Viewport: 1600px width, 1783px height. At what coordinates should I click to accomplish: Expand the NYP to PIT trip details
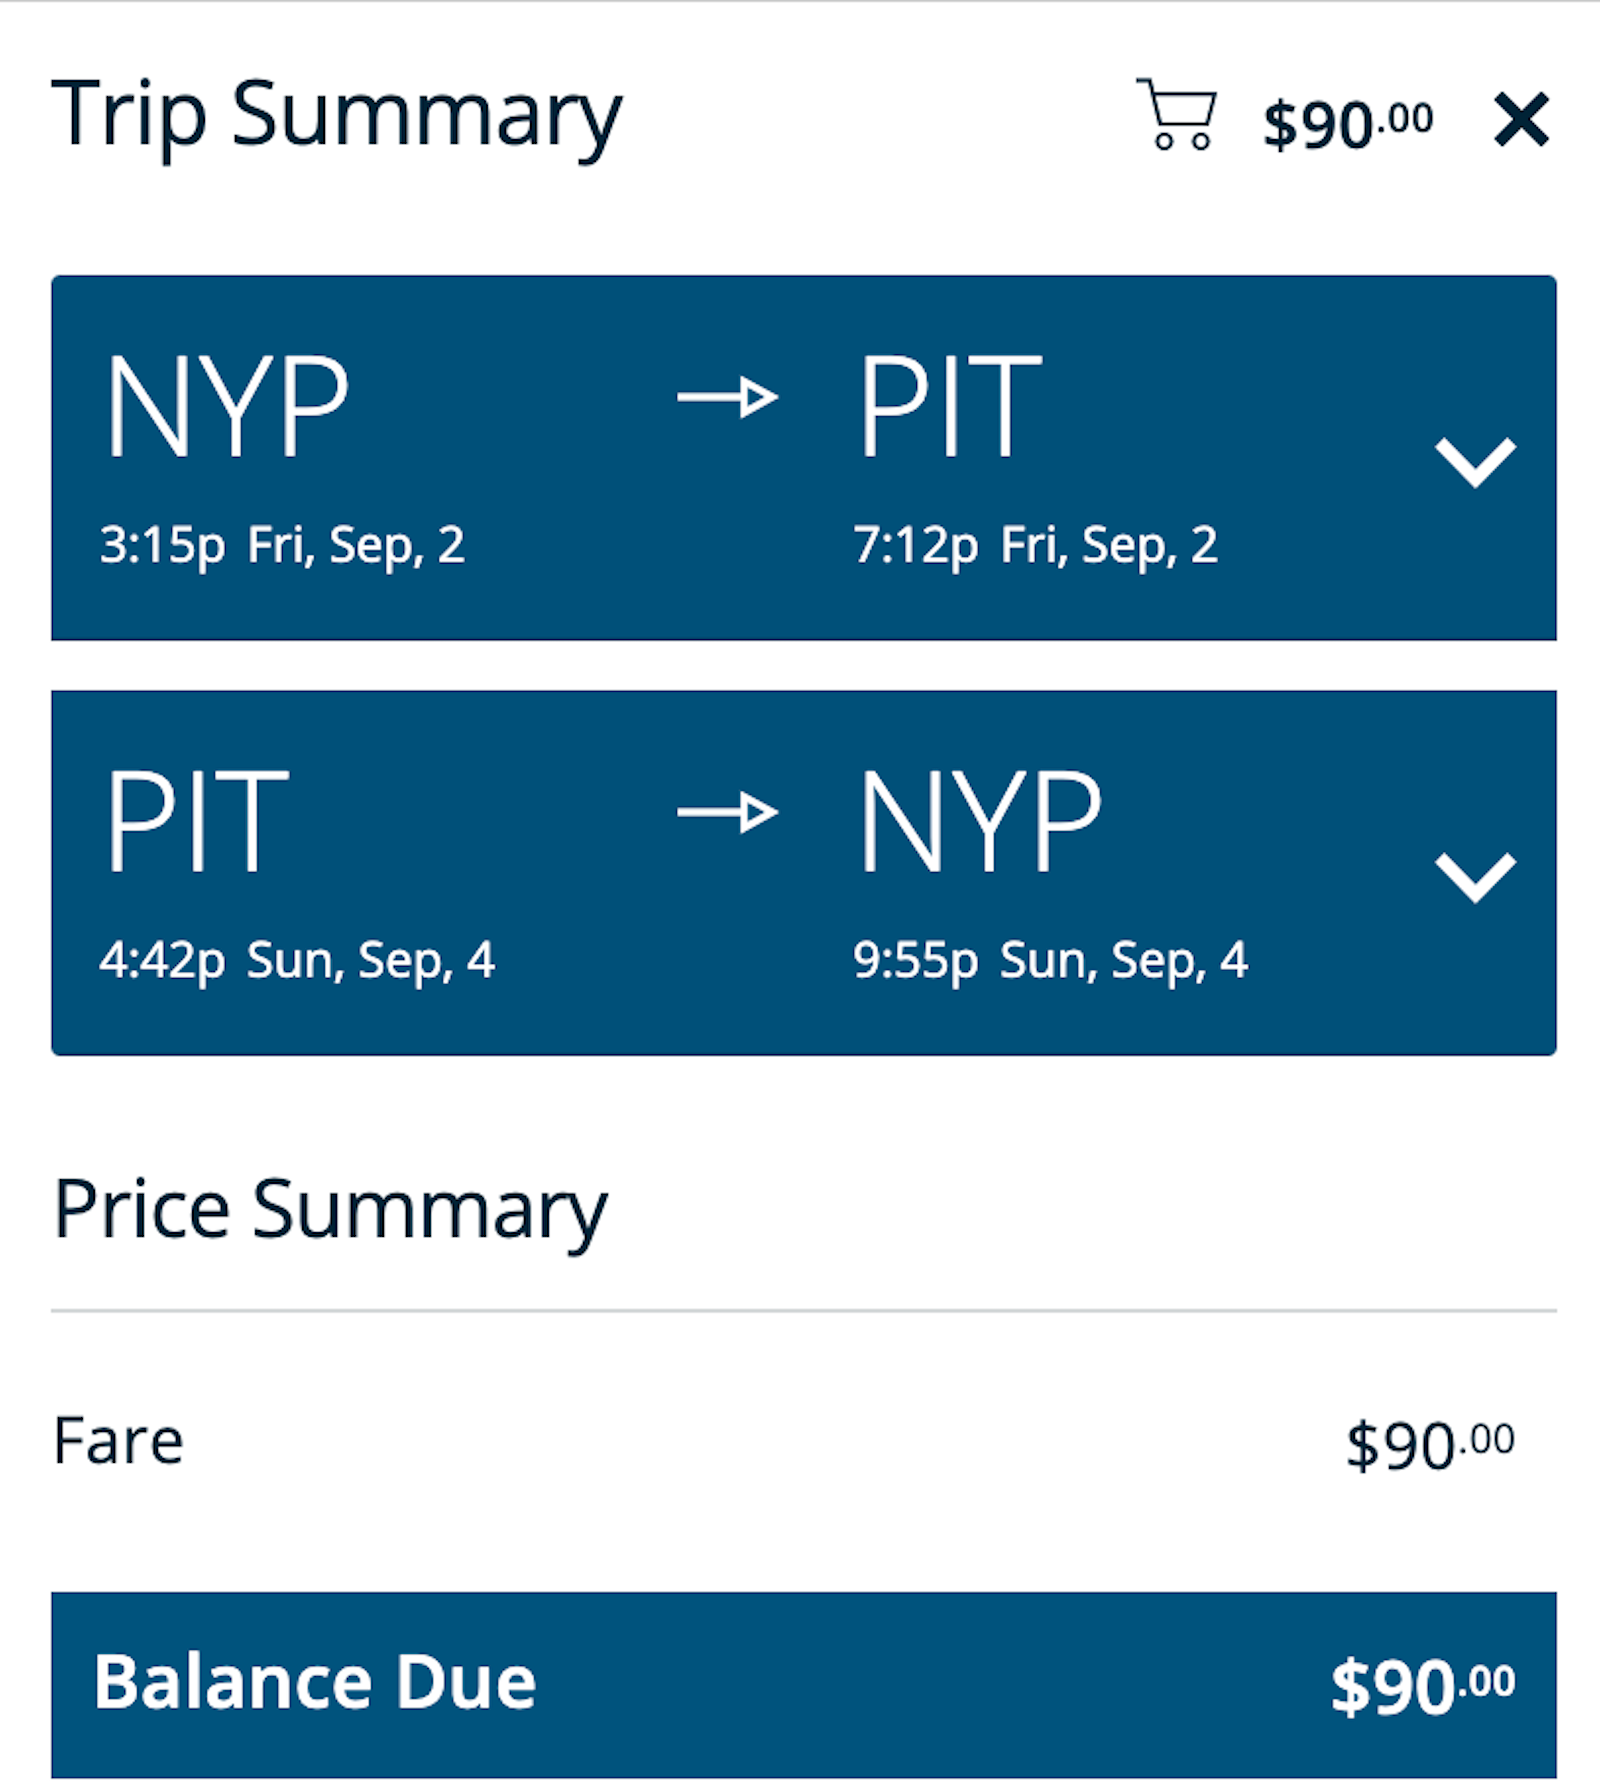click(x=1474, y=462)
